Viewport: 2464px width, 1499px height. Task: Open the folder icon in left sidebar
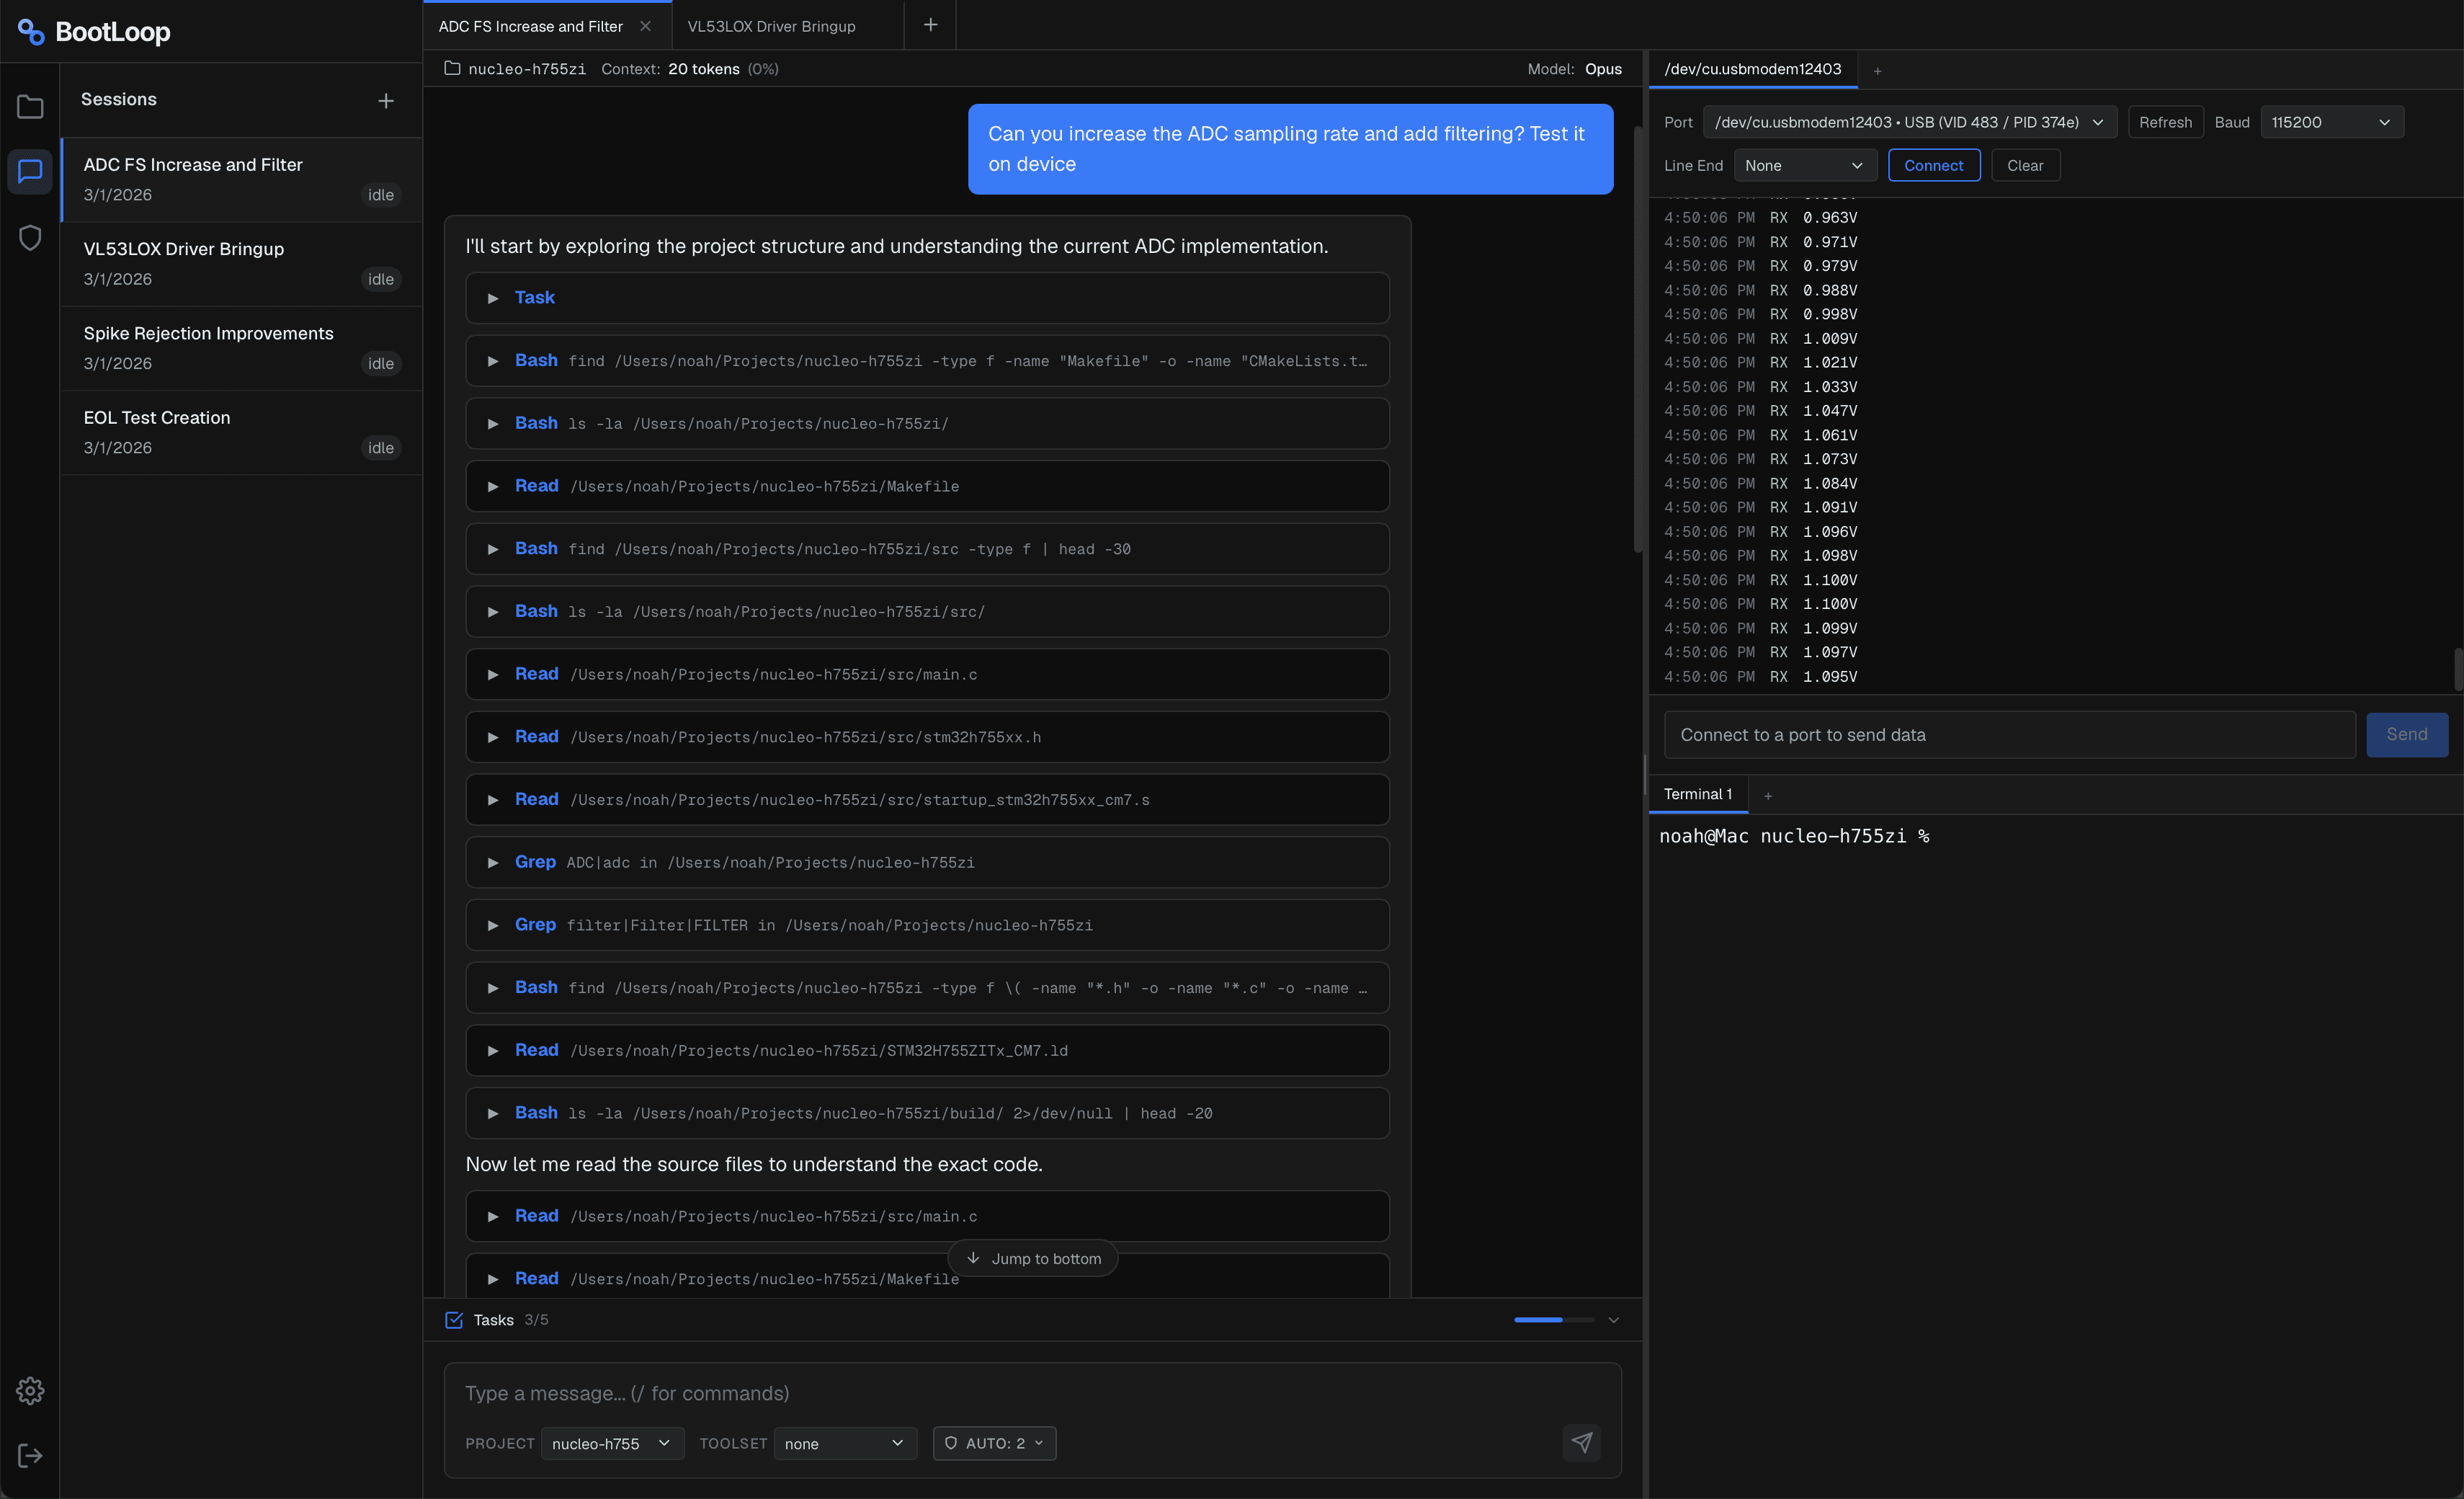[x=30, y=107]
